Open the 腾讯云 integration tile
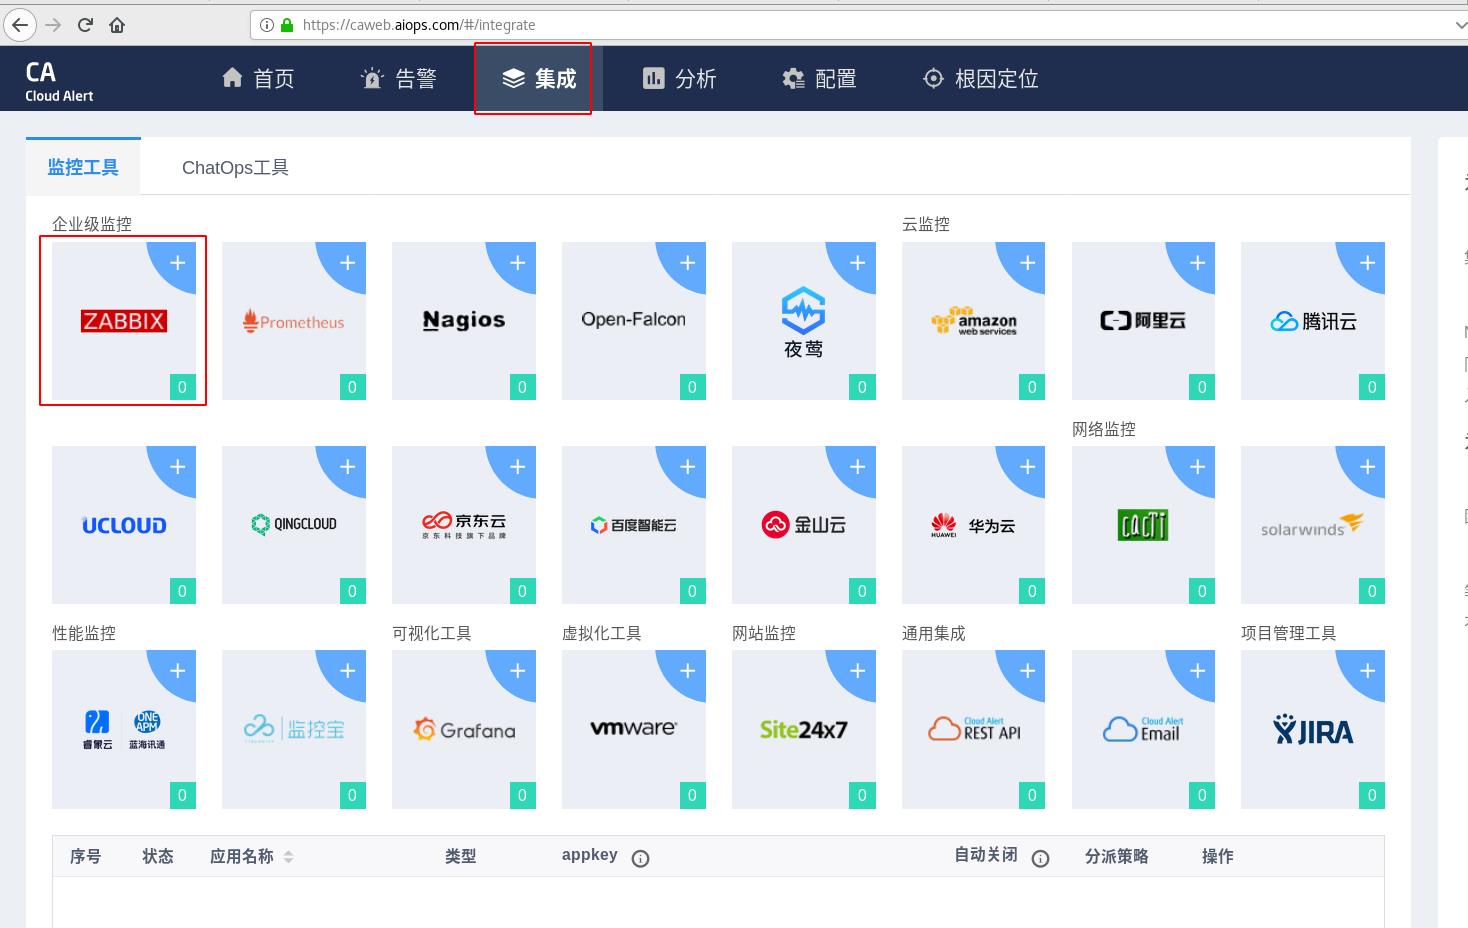Viewport: 1468px width, 928px height. click(x=1313, y=321)
